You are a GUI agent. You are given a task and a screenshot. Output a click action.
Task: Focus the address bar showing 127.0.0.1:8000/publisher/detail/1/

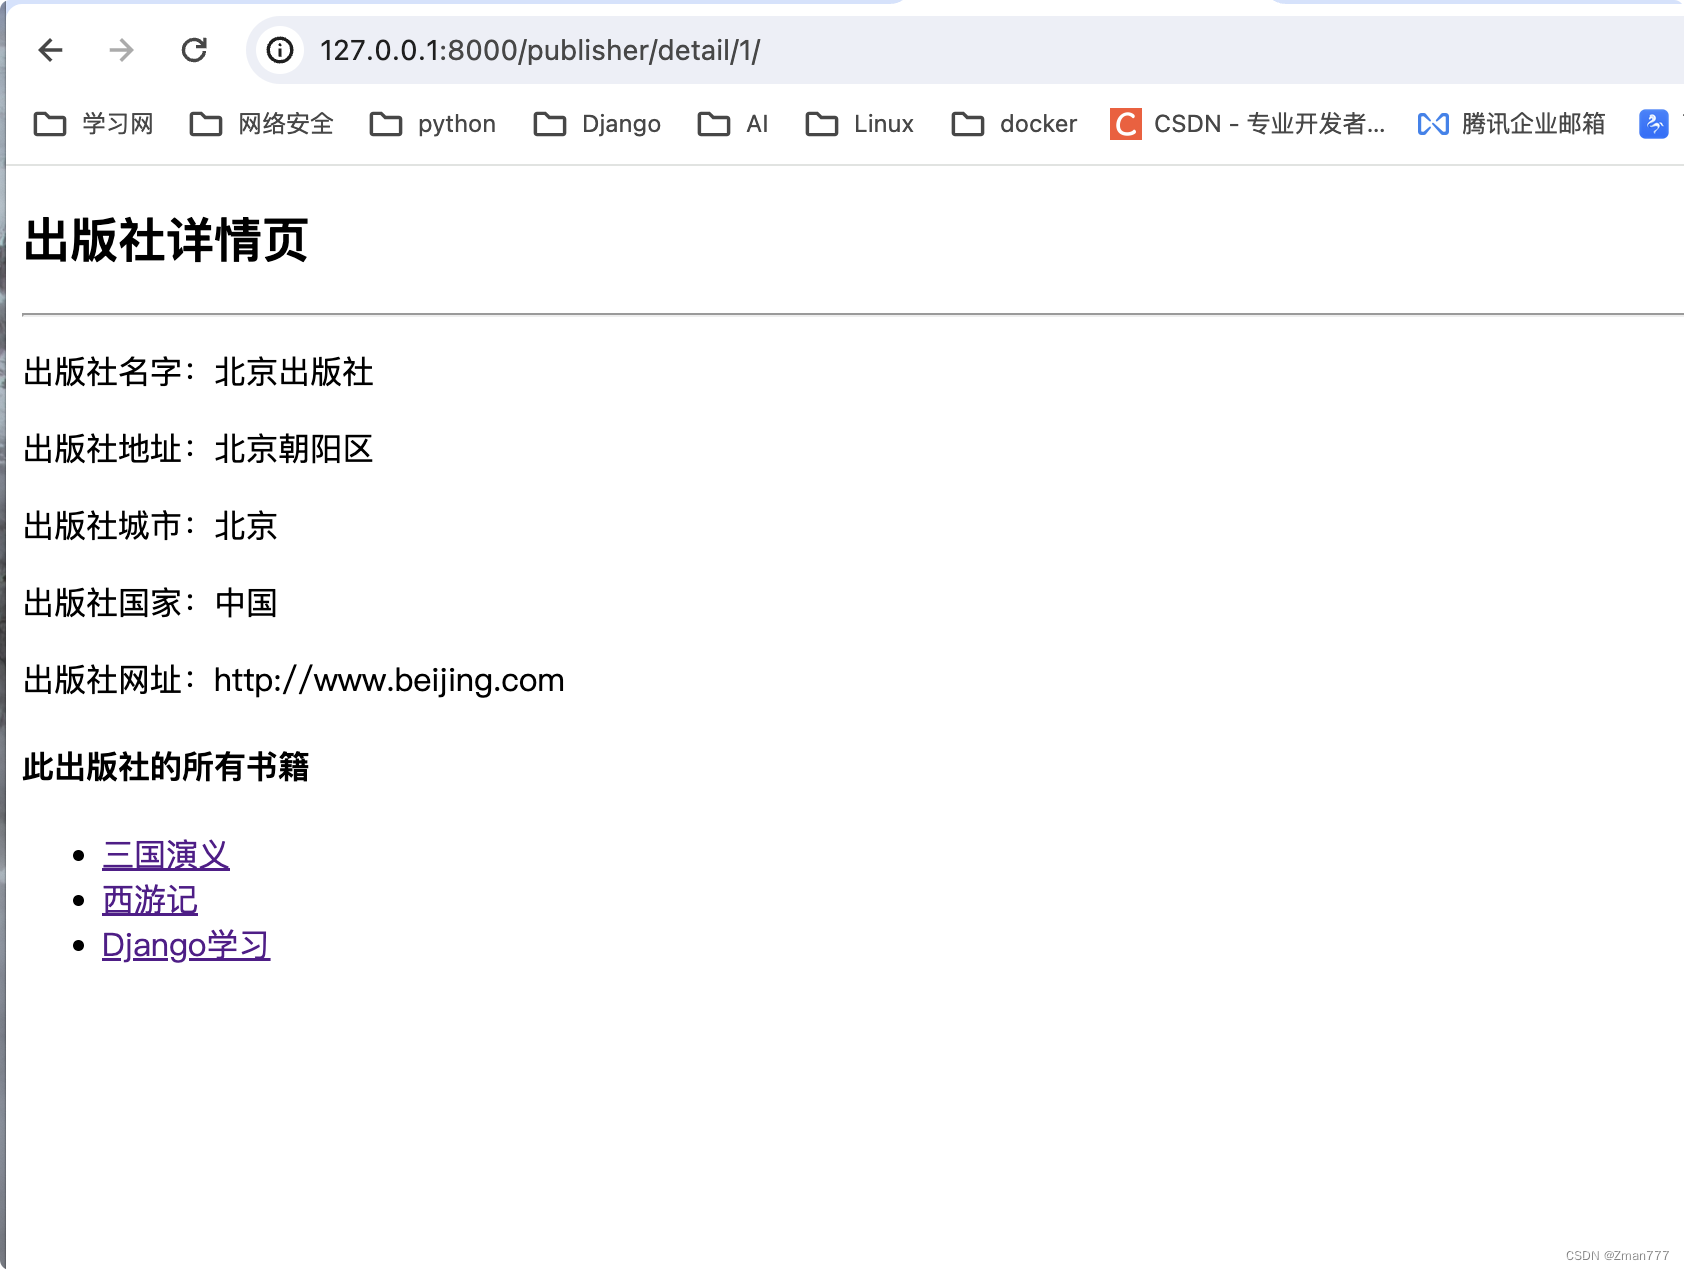pyautogui.click(x=965, y=50)
